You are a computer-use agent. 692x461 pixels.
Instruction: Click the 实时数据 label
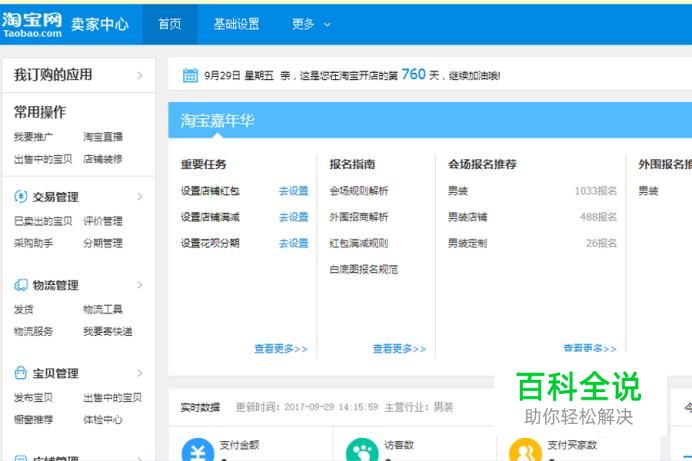click(200, 407)
